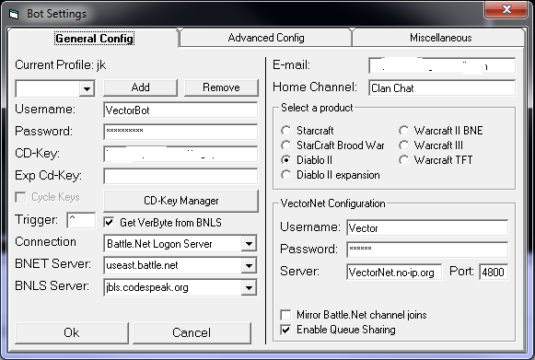
Task: Expand the BNLS Server dropdown arrow
Action: click(249, 288)
